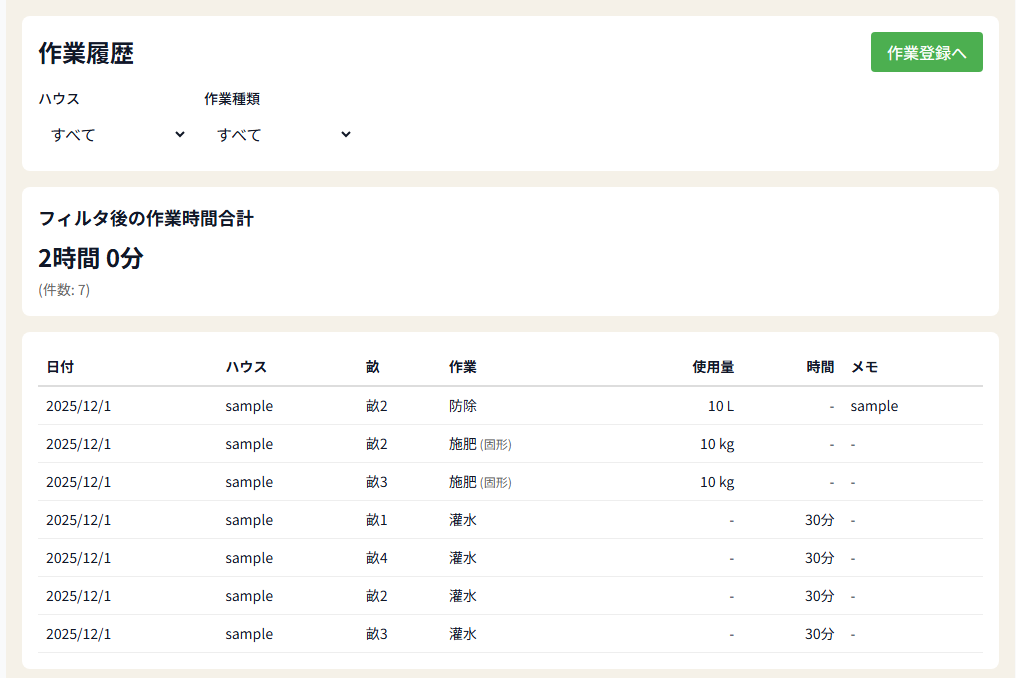Screen dimensions: 1016x678
Task: Open the ハウス filter dropdown
Action: 117,135
